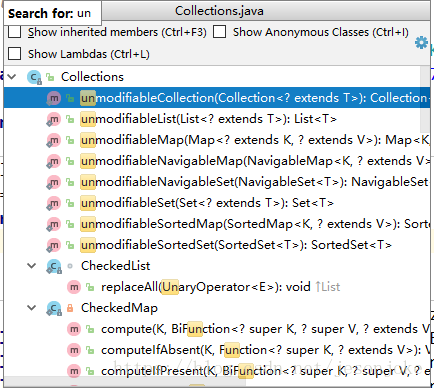Screen dimensions: 434x388
Task: Enable Show Lambdas checkbox
Action: click(14, 53)
